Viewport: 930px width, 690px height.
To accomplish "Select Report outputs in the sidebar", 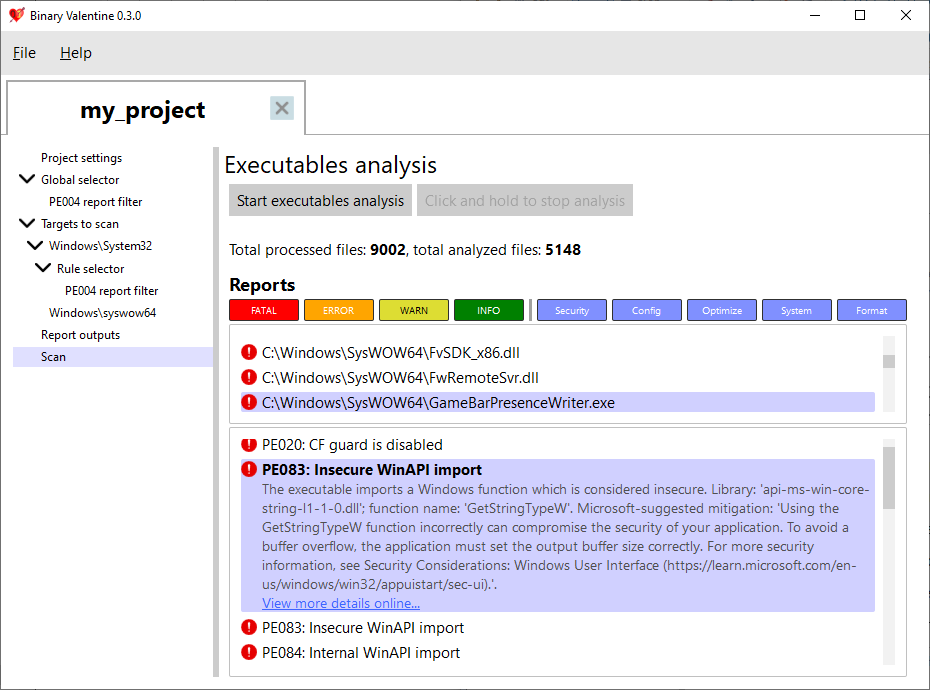I will (80, 335).
